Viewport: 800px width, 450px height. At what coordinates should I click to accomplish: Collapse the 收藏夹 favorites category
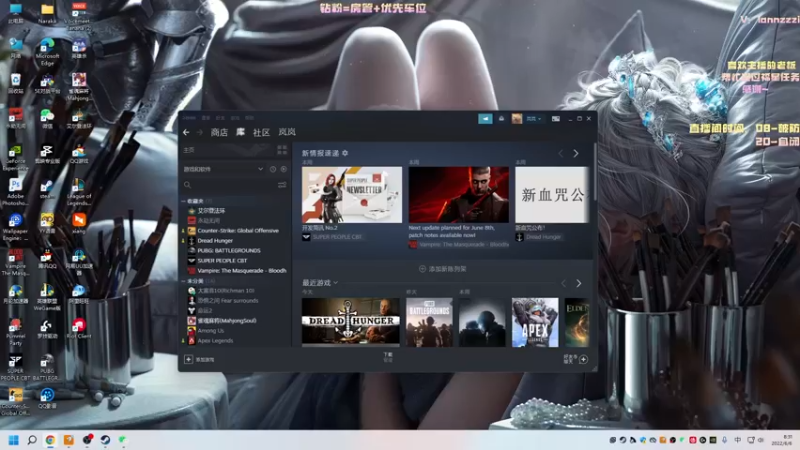[183, 201]
